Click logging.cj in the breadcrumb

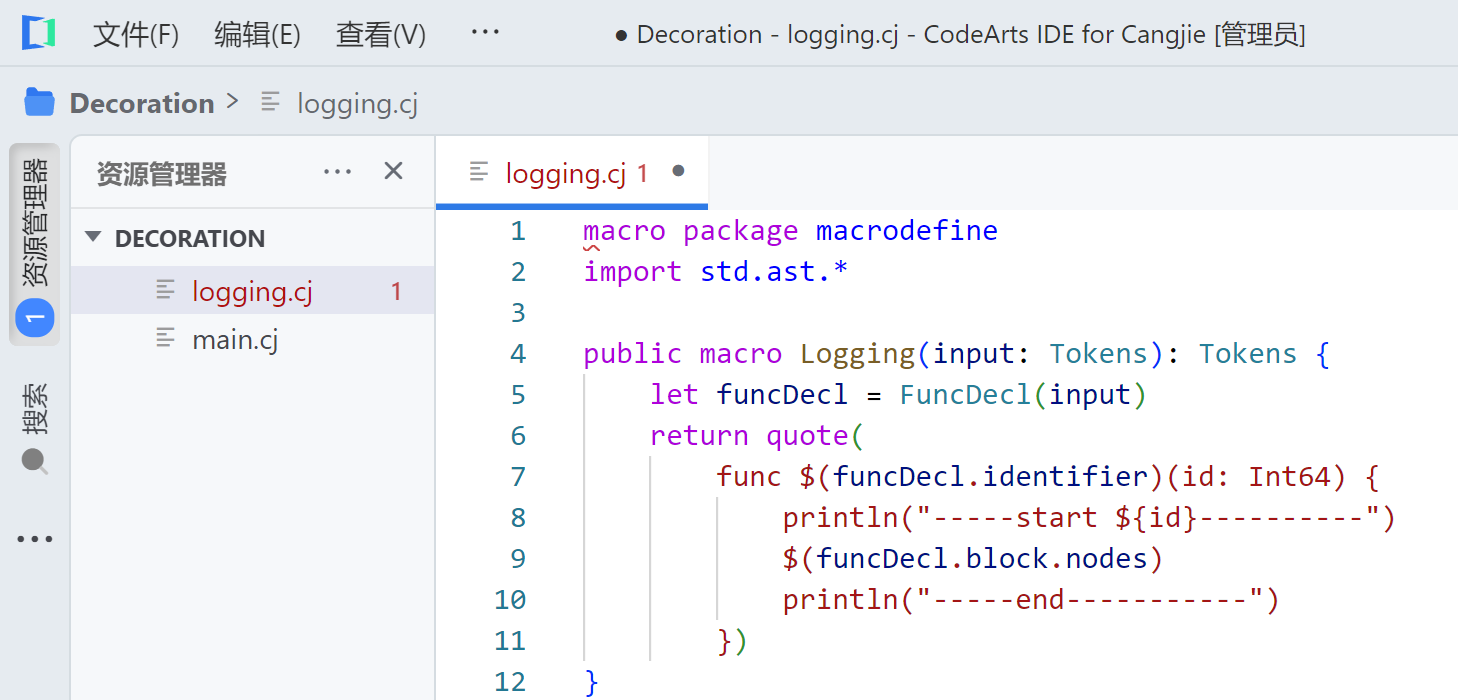[x=357, y=104]
